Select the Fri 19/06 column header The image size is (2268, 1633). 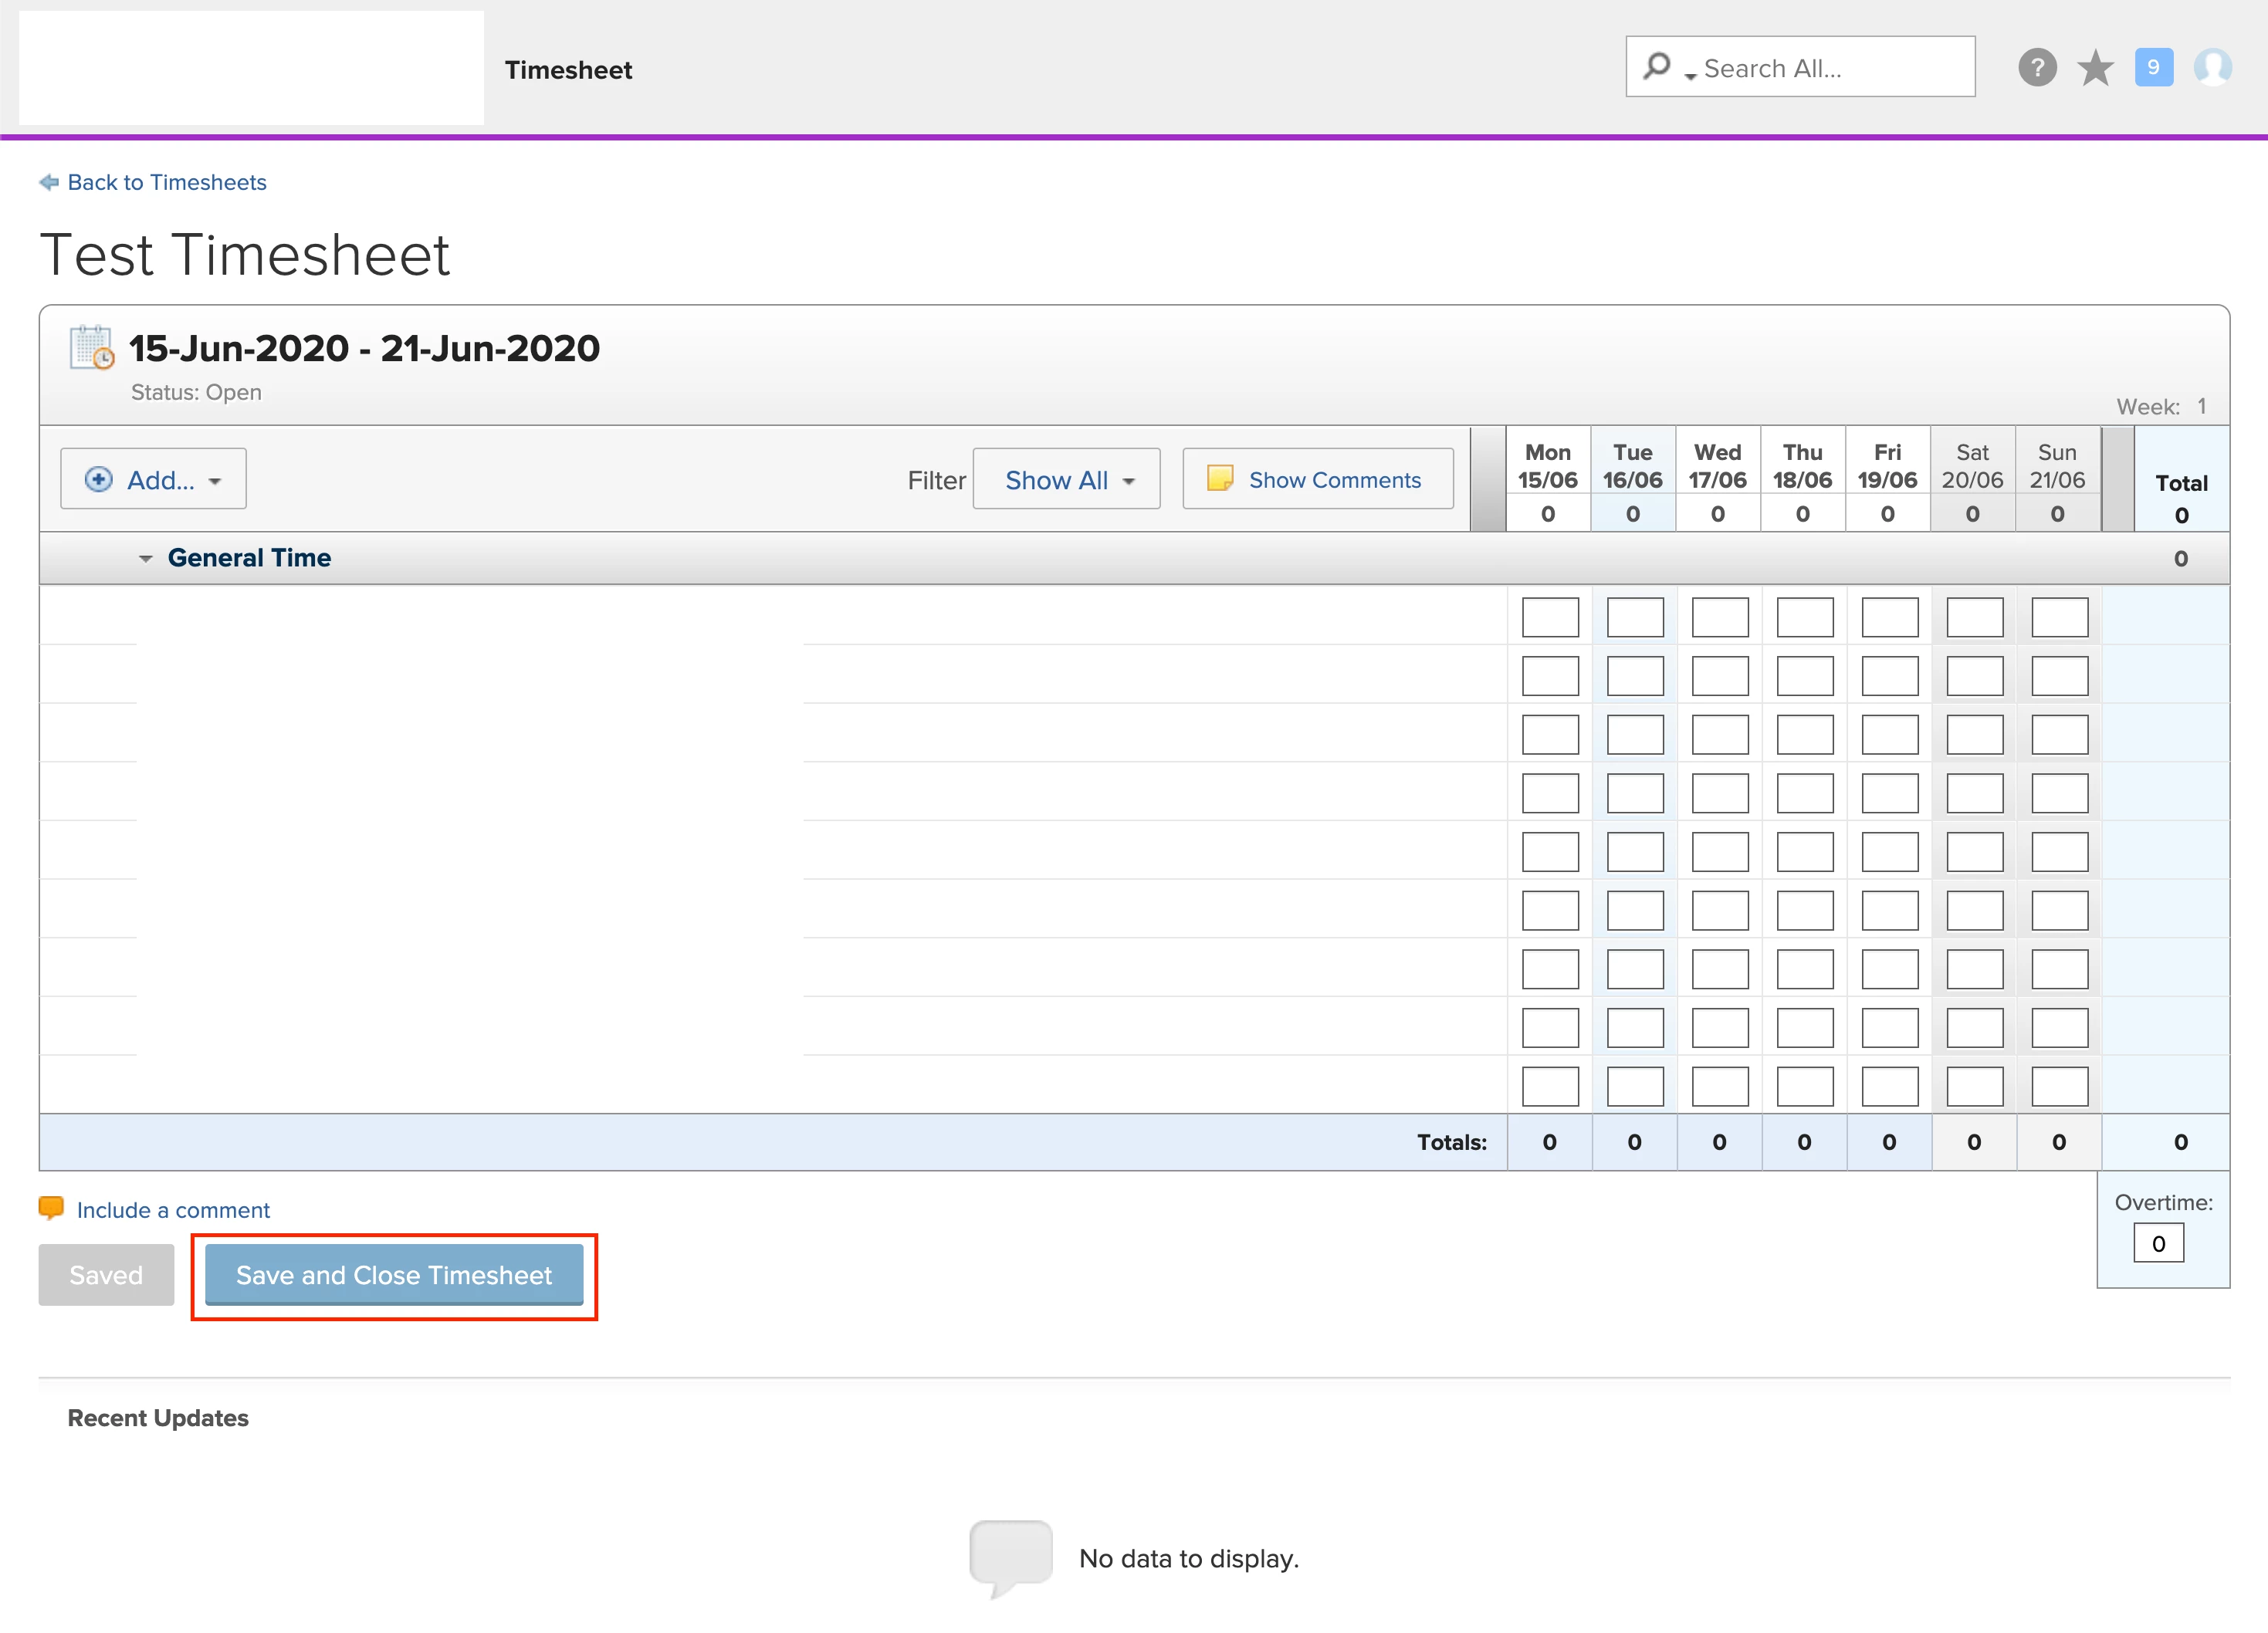1887,466
